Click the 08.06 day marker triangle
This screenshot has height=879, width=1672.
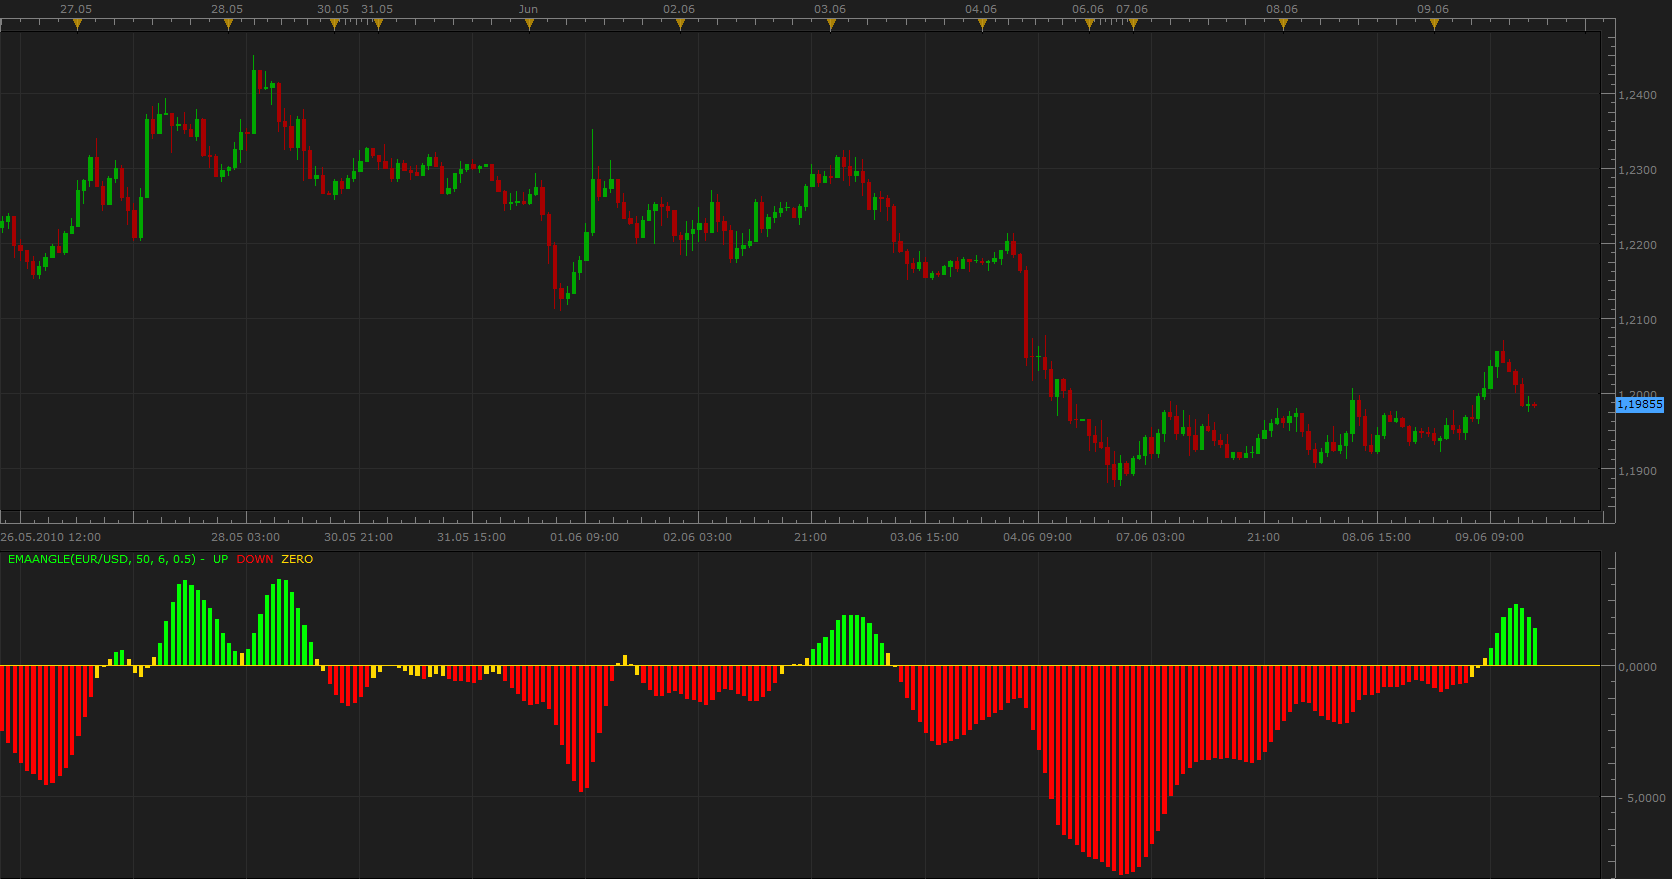1283,24
